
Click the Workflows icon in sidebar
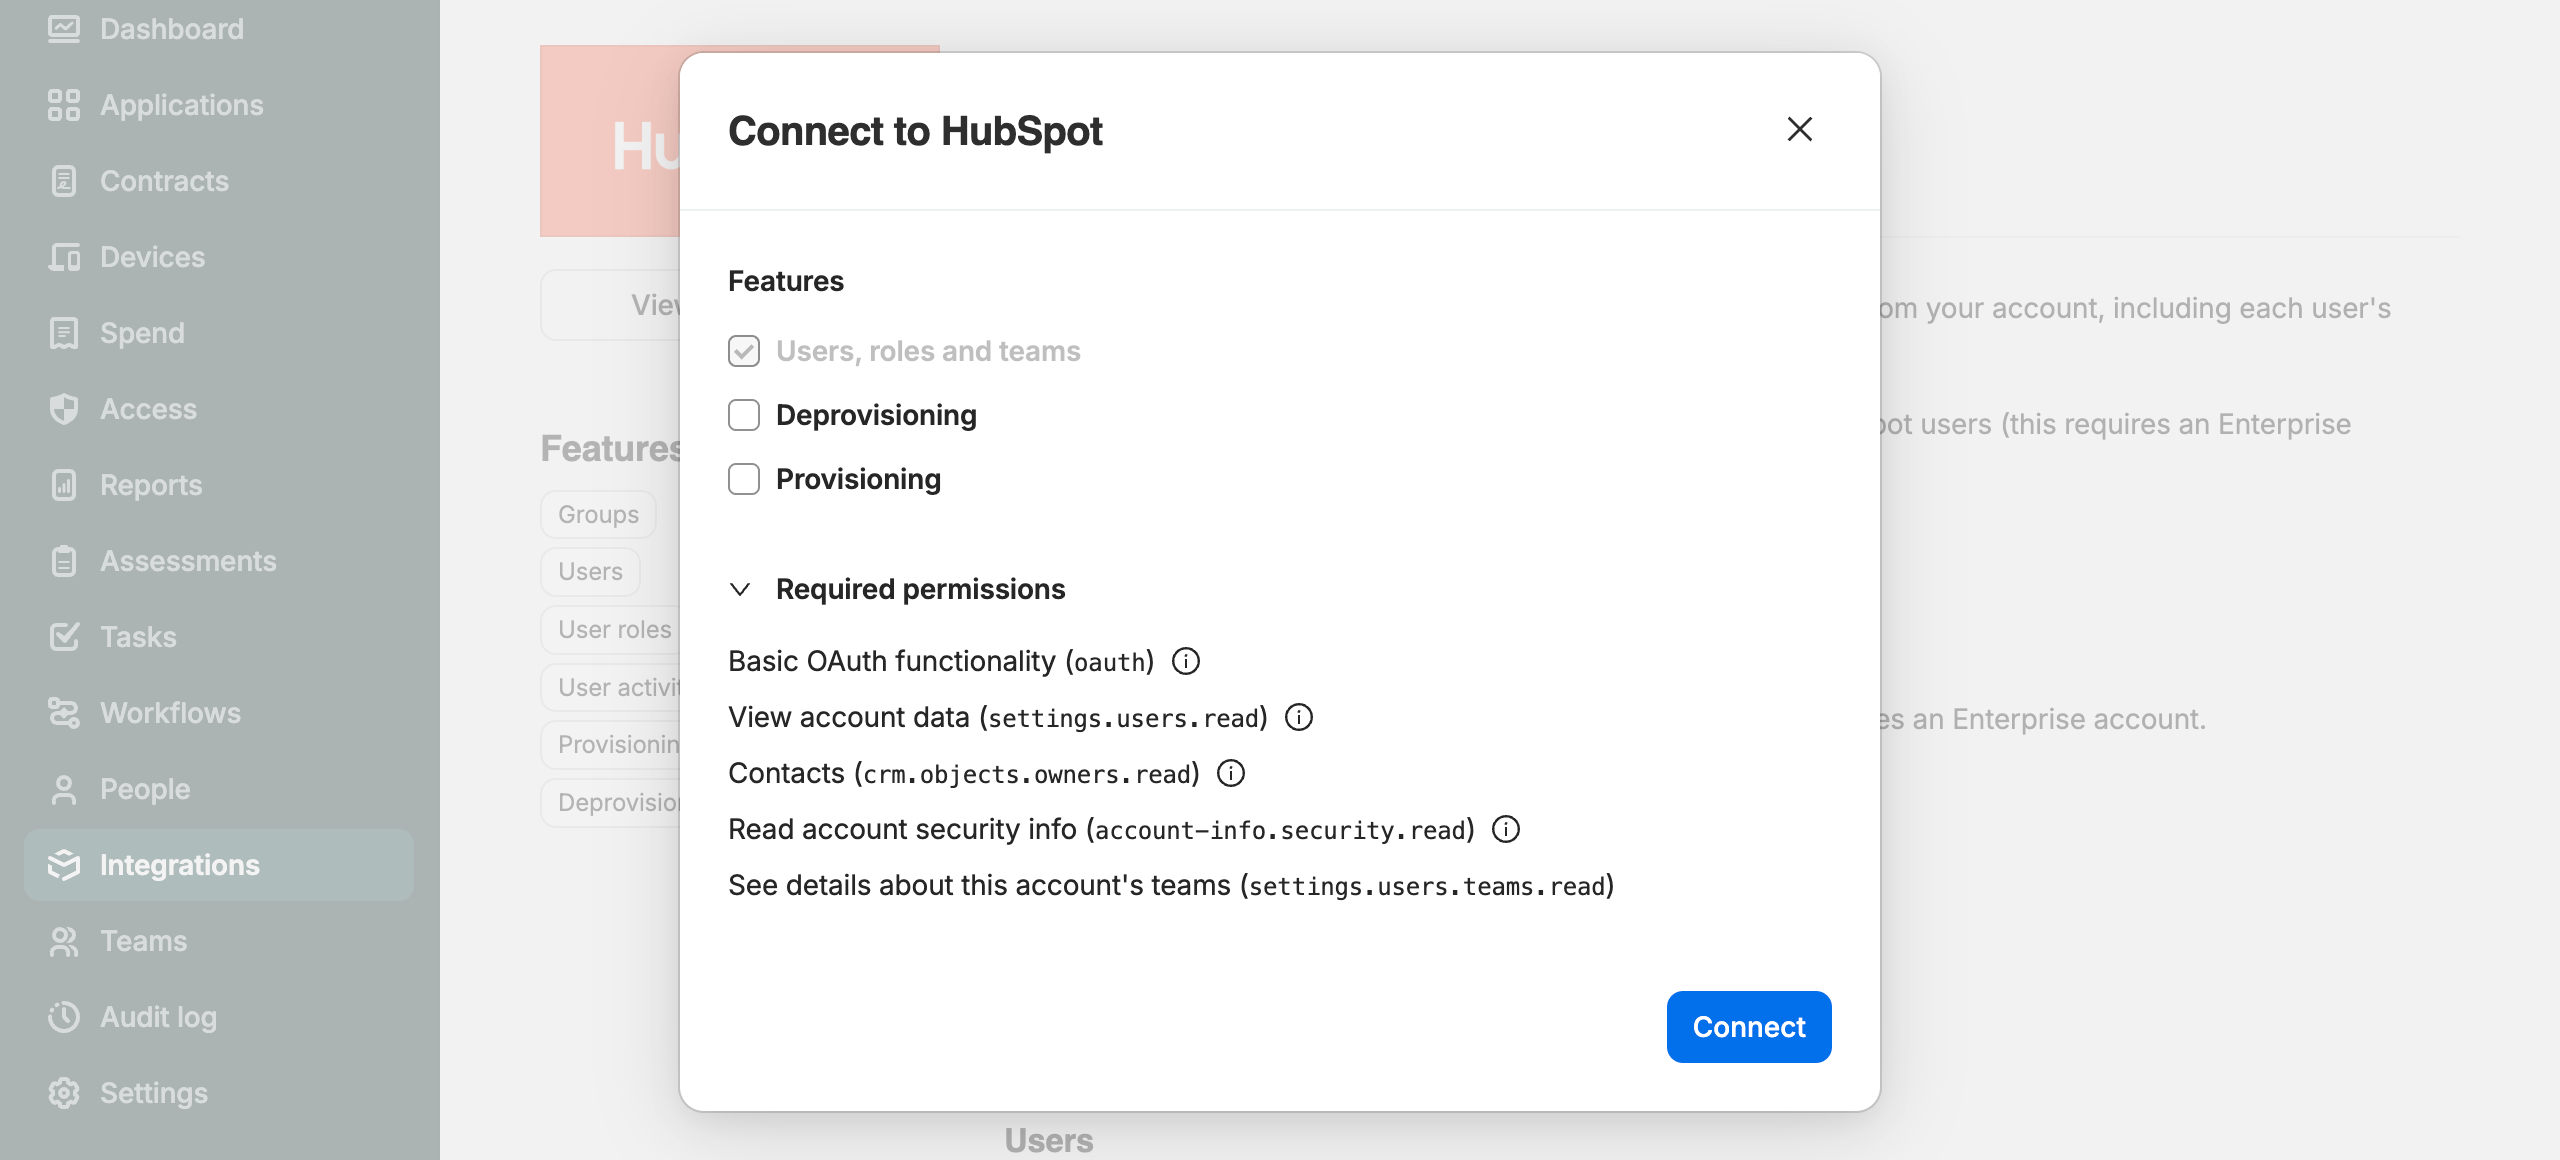(x=64, y=713)
